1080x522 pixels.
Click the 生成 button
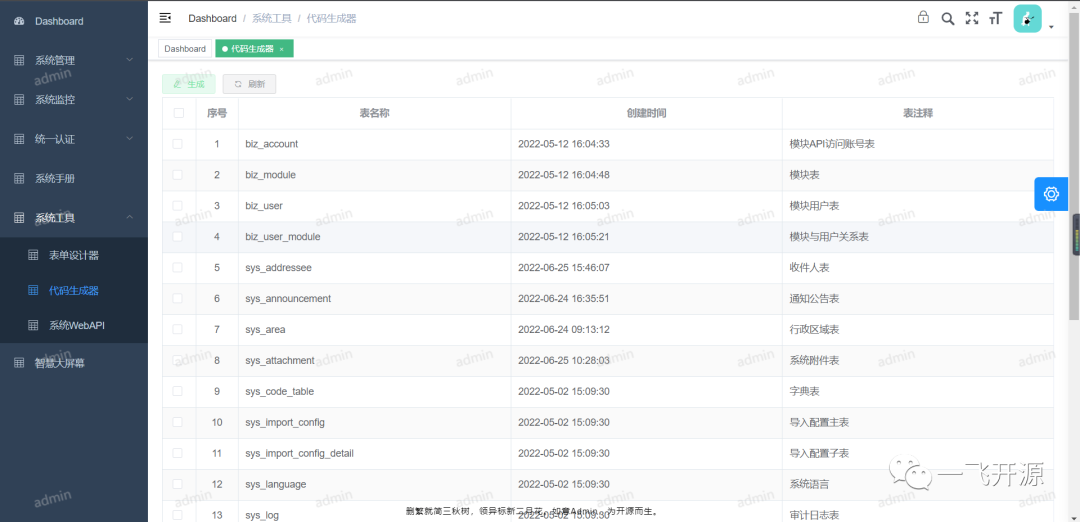[x=189, y=84]
